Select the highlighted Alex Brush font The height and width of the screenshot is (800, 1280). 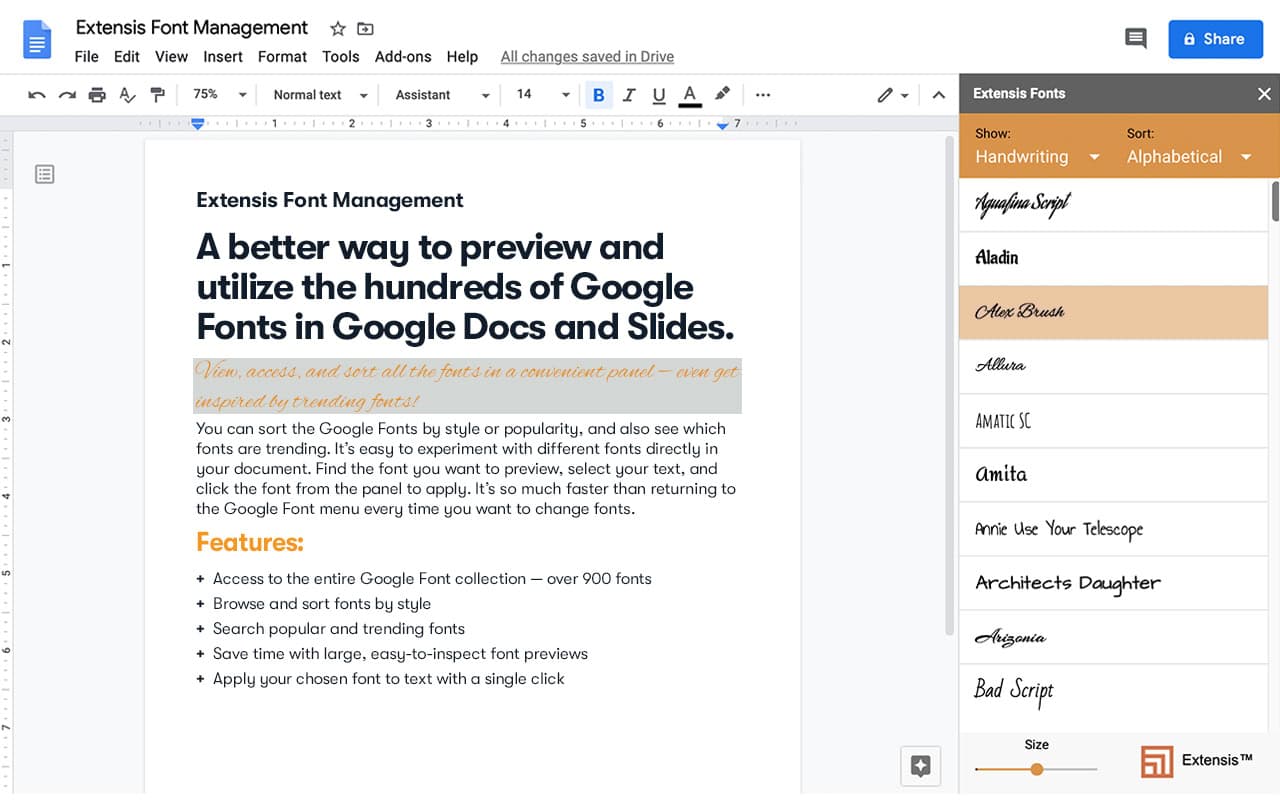click(1113, 312)
